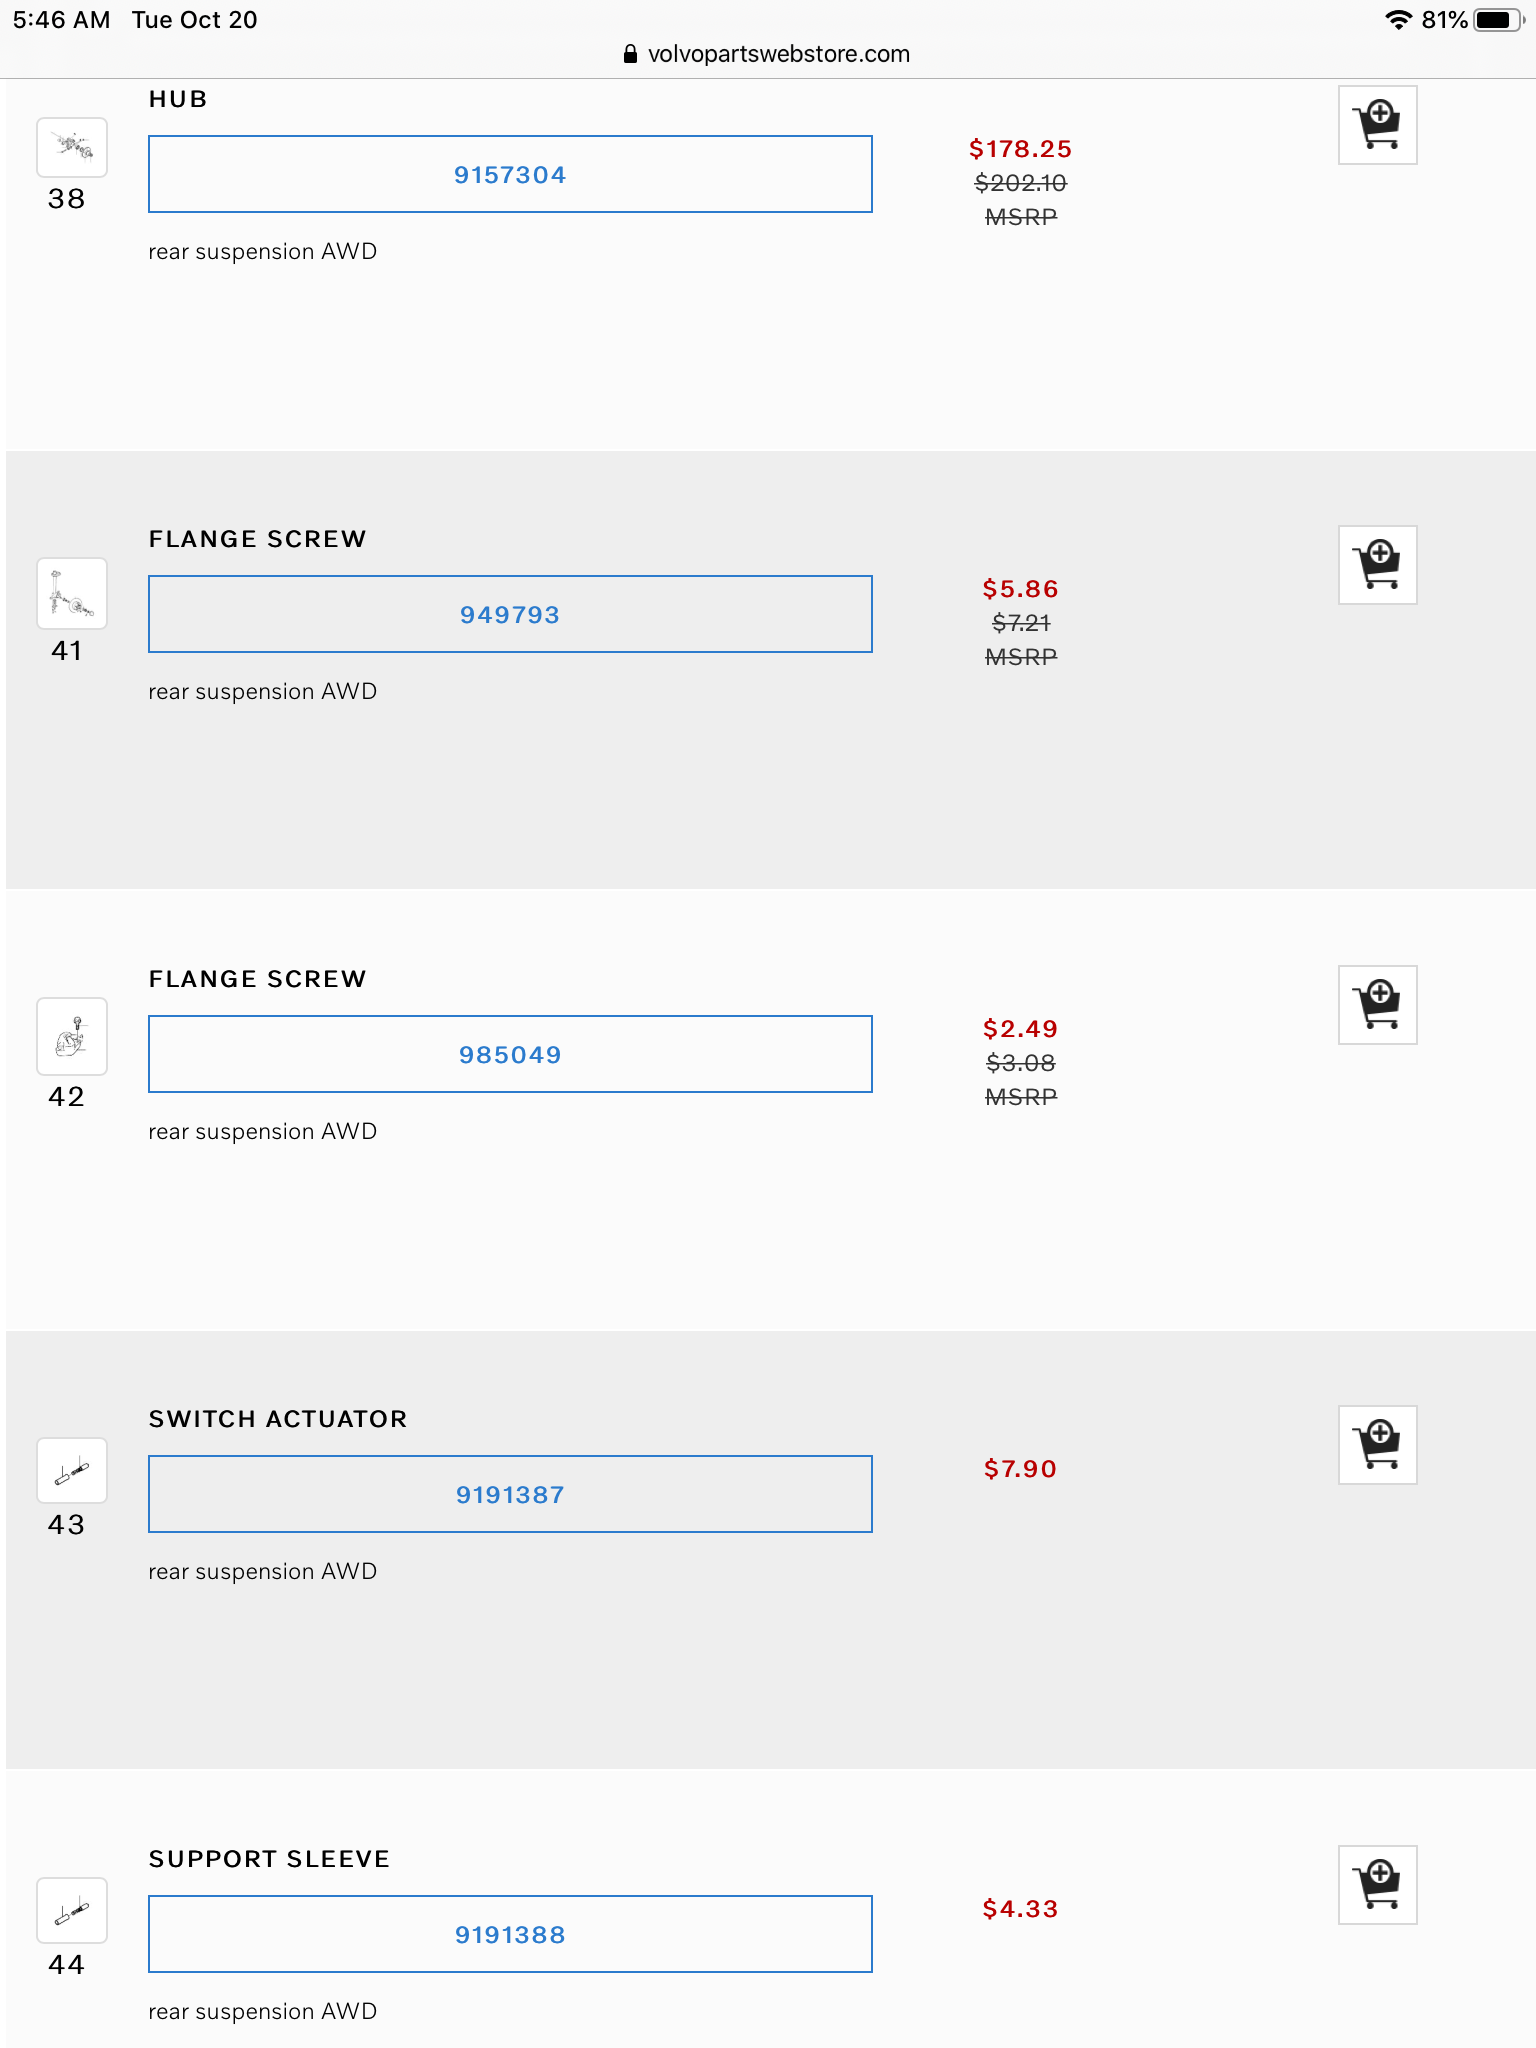Open diagram thumbnail for item 38
1536x2048 pixels.
72,148
